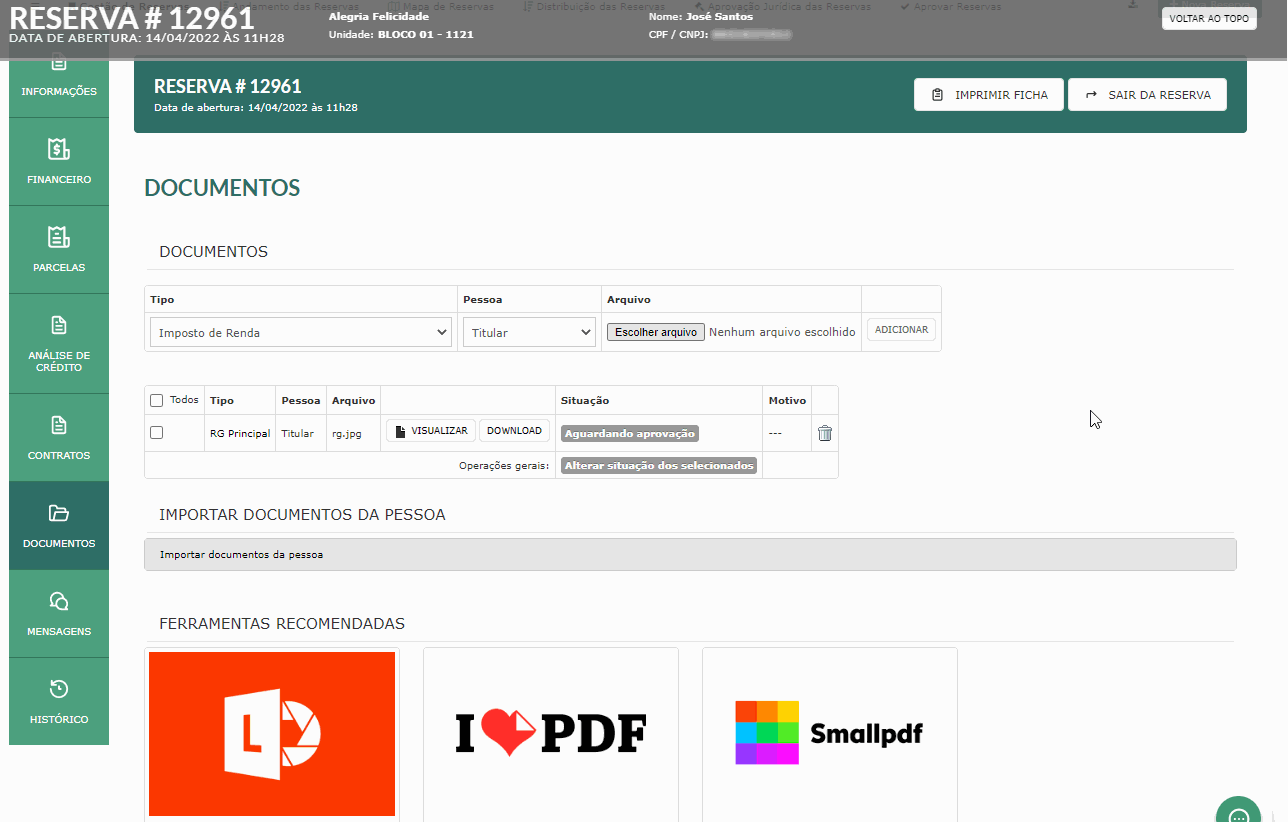Click Sair da Reserva button
Image resolution: width=1288 pixels, height=822 pixels.
point(1147,95)
